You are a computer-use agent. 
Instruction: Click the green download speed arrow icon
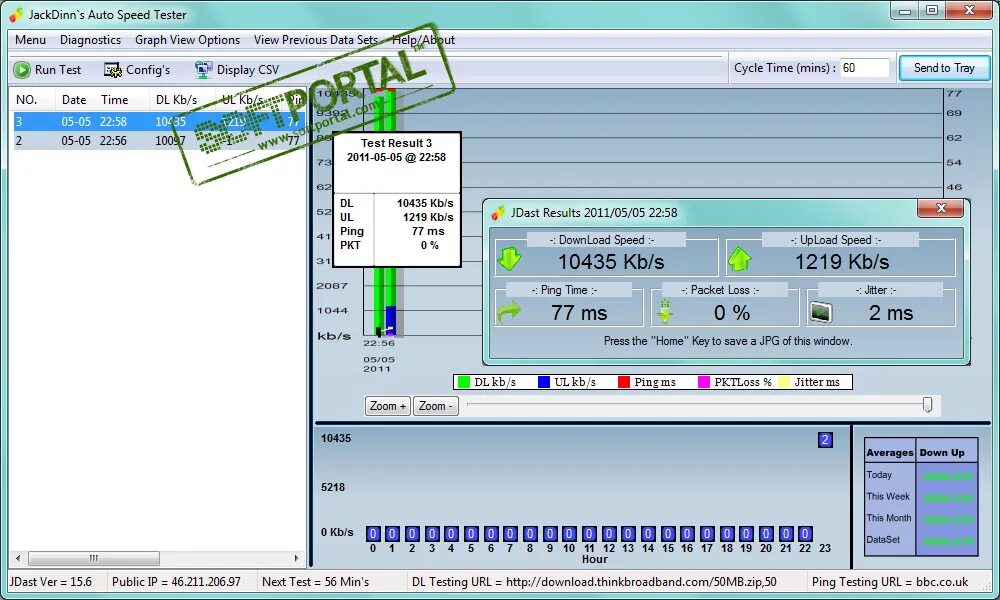click(x=509, y=259)
